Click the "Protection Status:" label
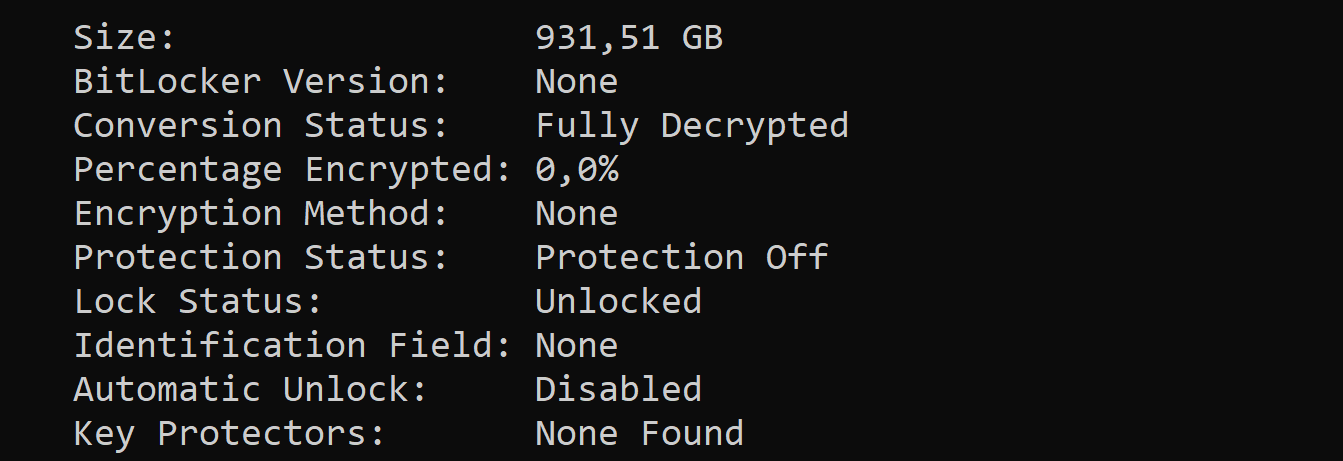Screen dimensions: 1343x461 point(260,258)
